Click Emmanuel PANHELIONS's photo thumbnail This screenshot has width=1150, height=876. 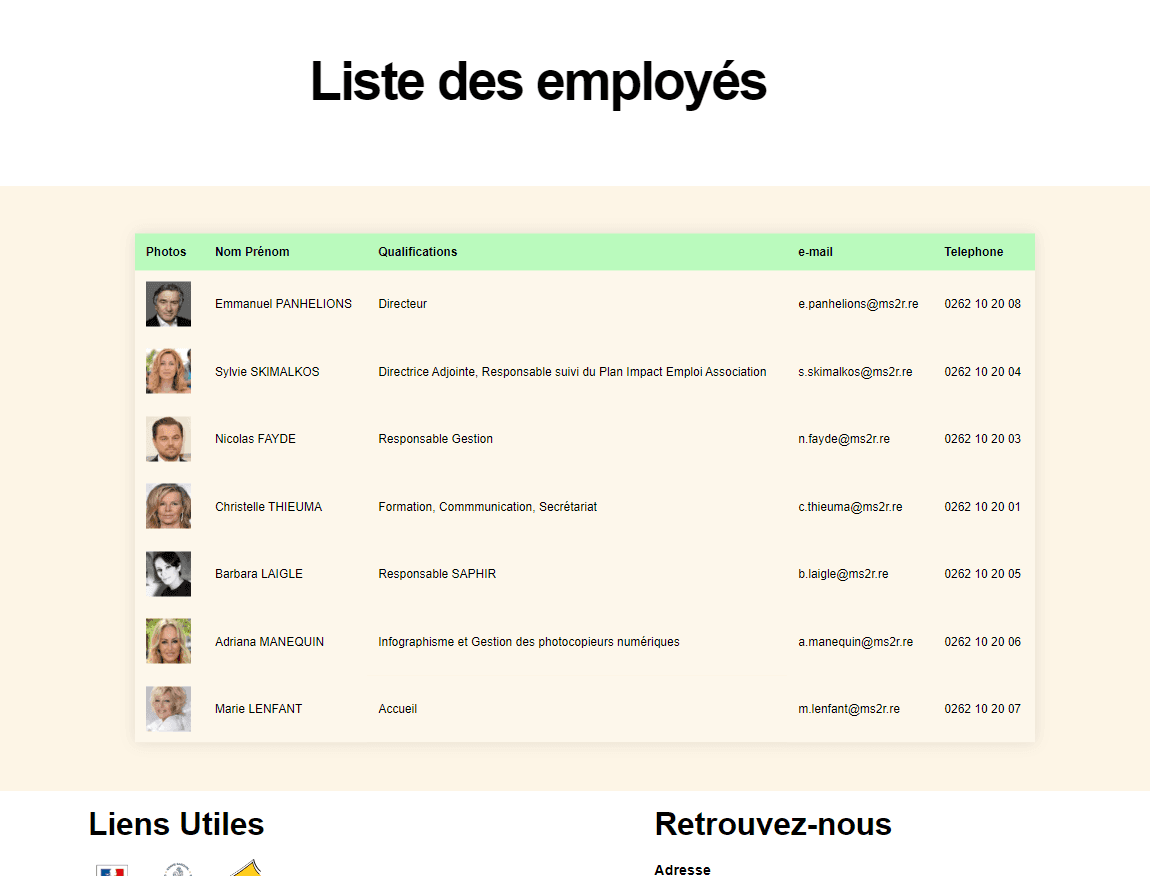(x=168, y=304)
